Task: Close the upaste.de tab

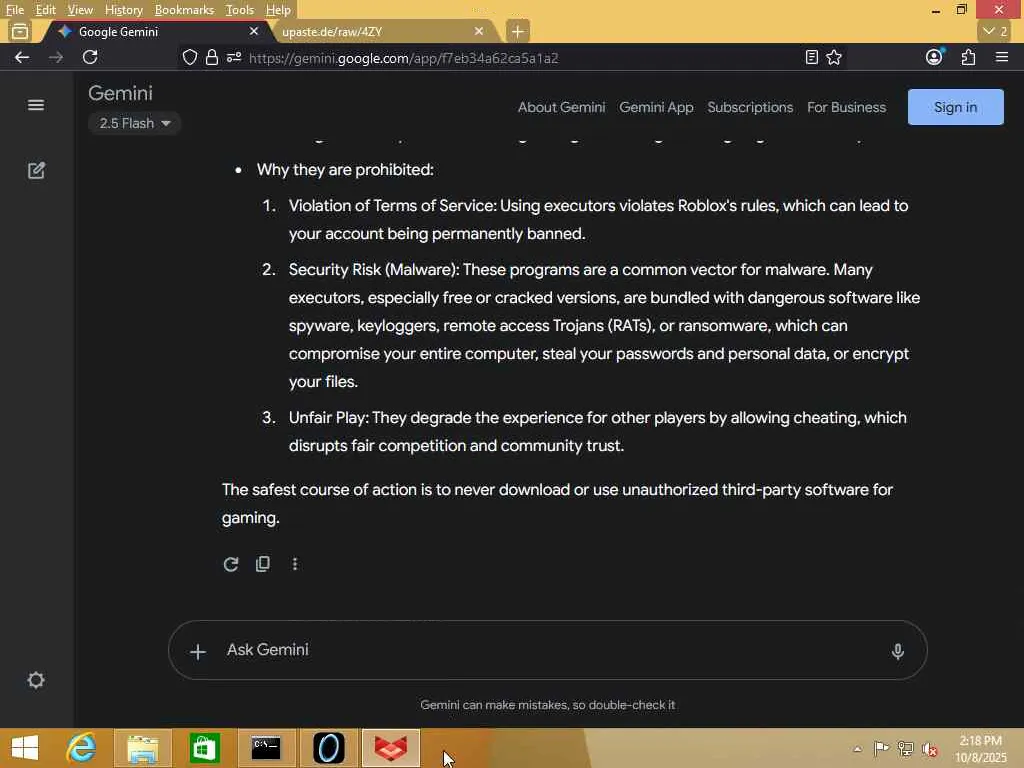Action: click(479, 31)
